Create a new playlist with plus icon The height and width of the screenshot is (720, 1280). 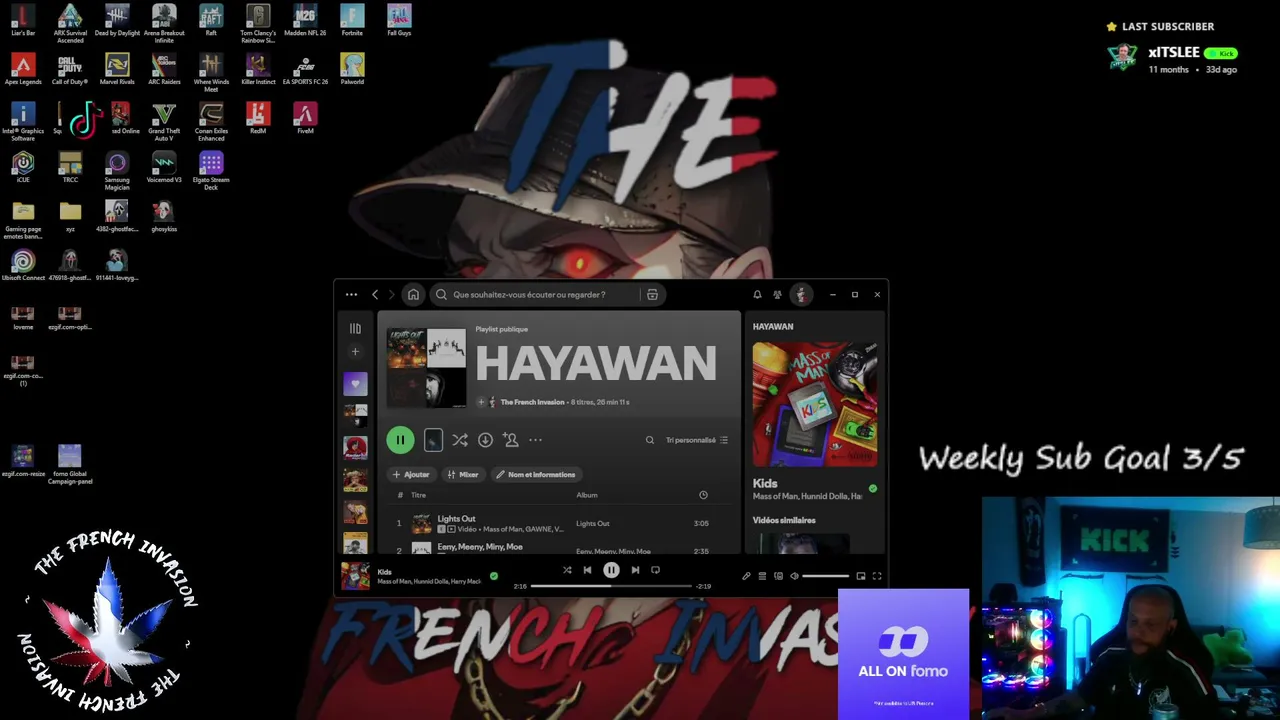click(355, 352)
